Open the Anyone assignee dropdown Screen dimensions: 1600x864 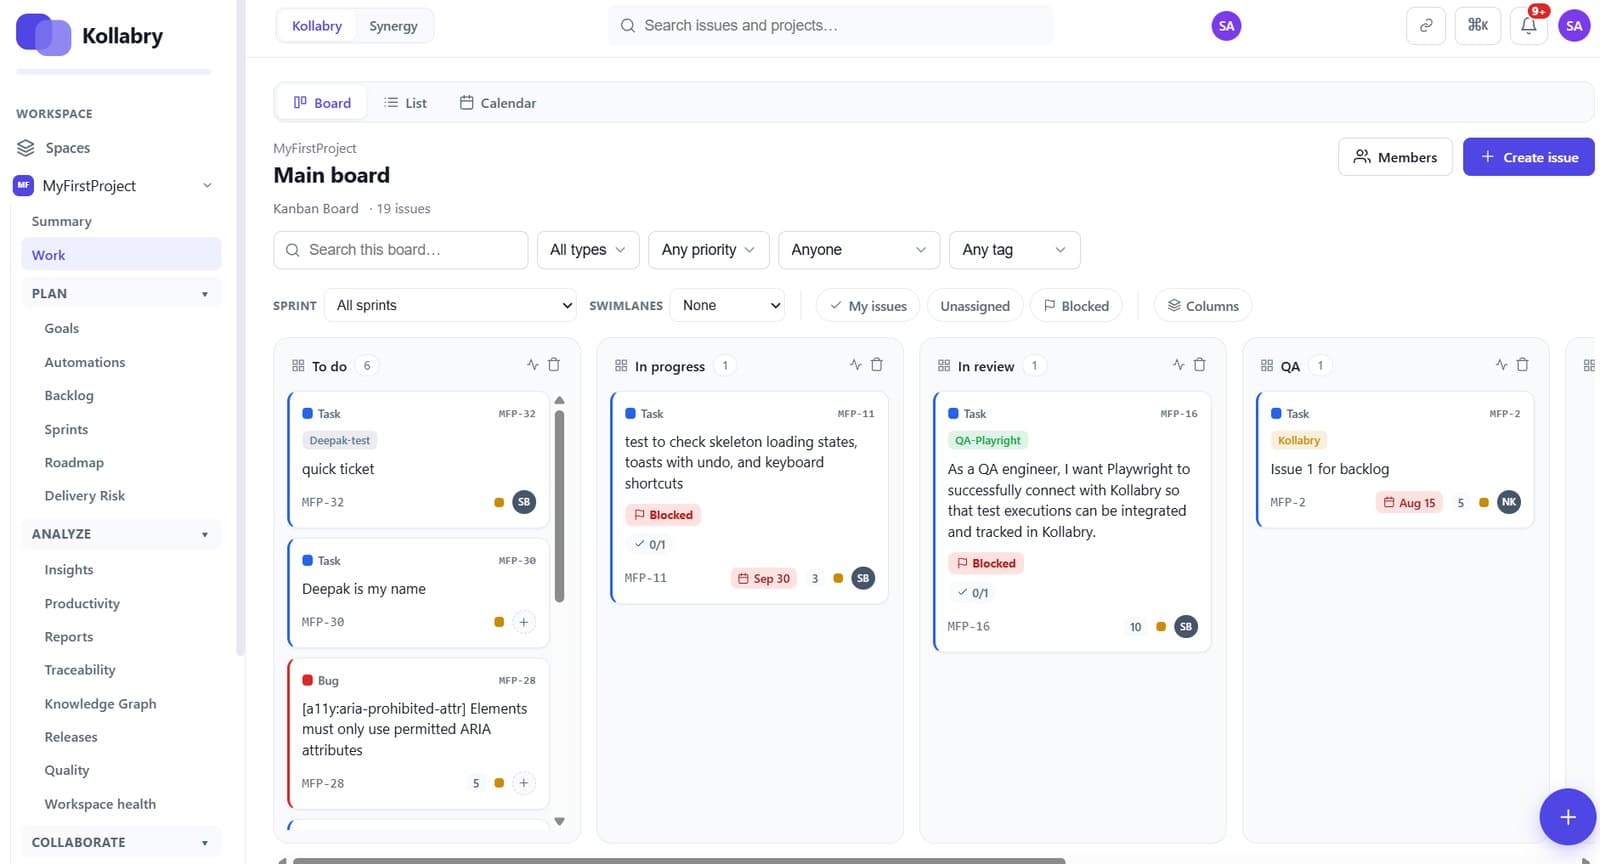pyautogui.click(x=859, y=250)
